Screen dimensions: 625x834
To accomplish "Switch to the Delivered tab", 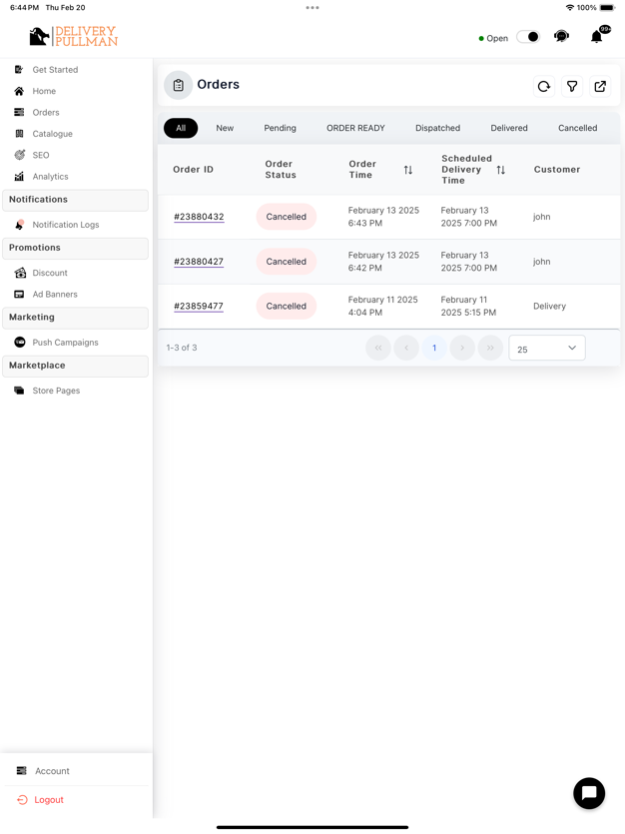I will [509, 128].
